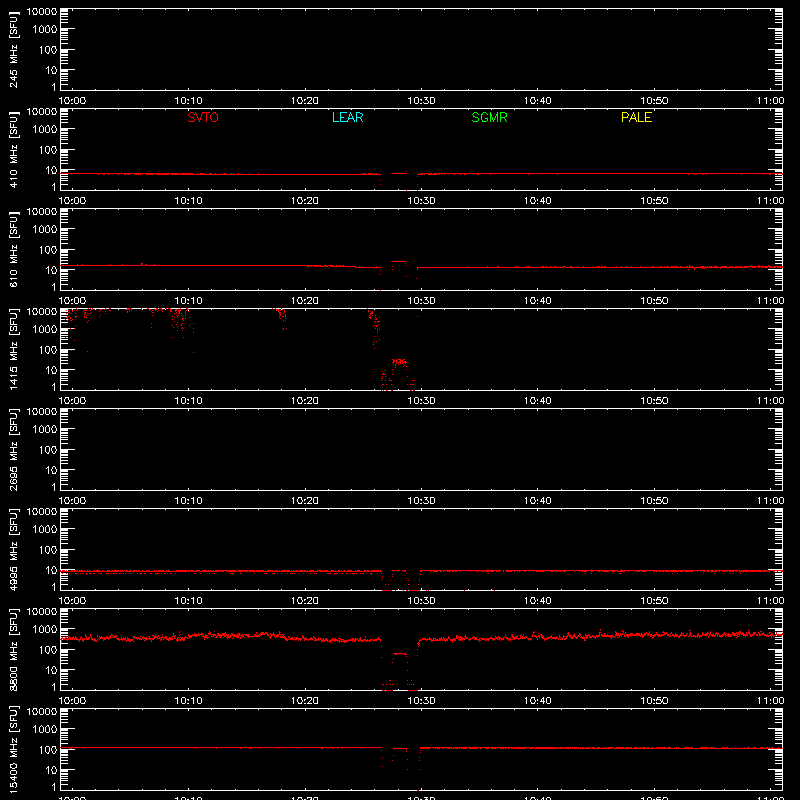Click the 10:50 time label under 610 MHz panel
This screenshot has height=800, width=800.
pos(654,301)
